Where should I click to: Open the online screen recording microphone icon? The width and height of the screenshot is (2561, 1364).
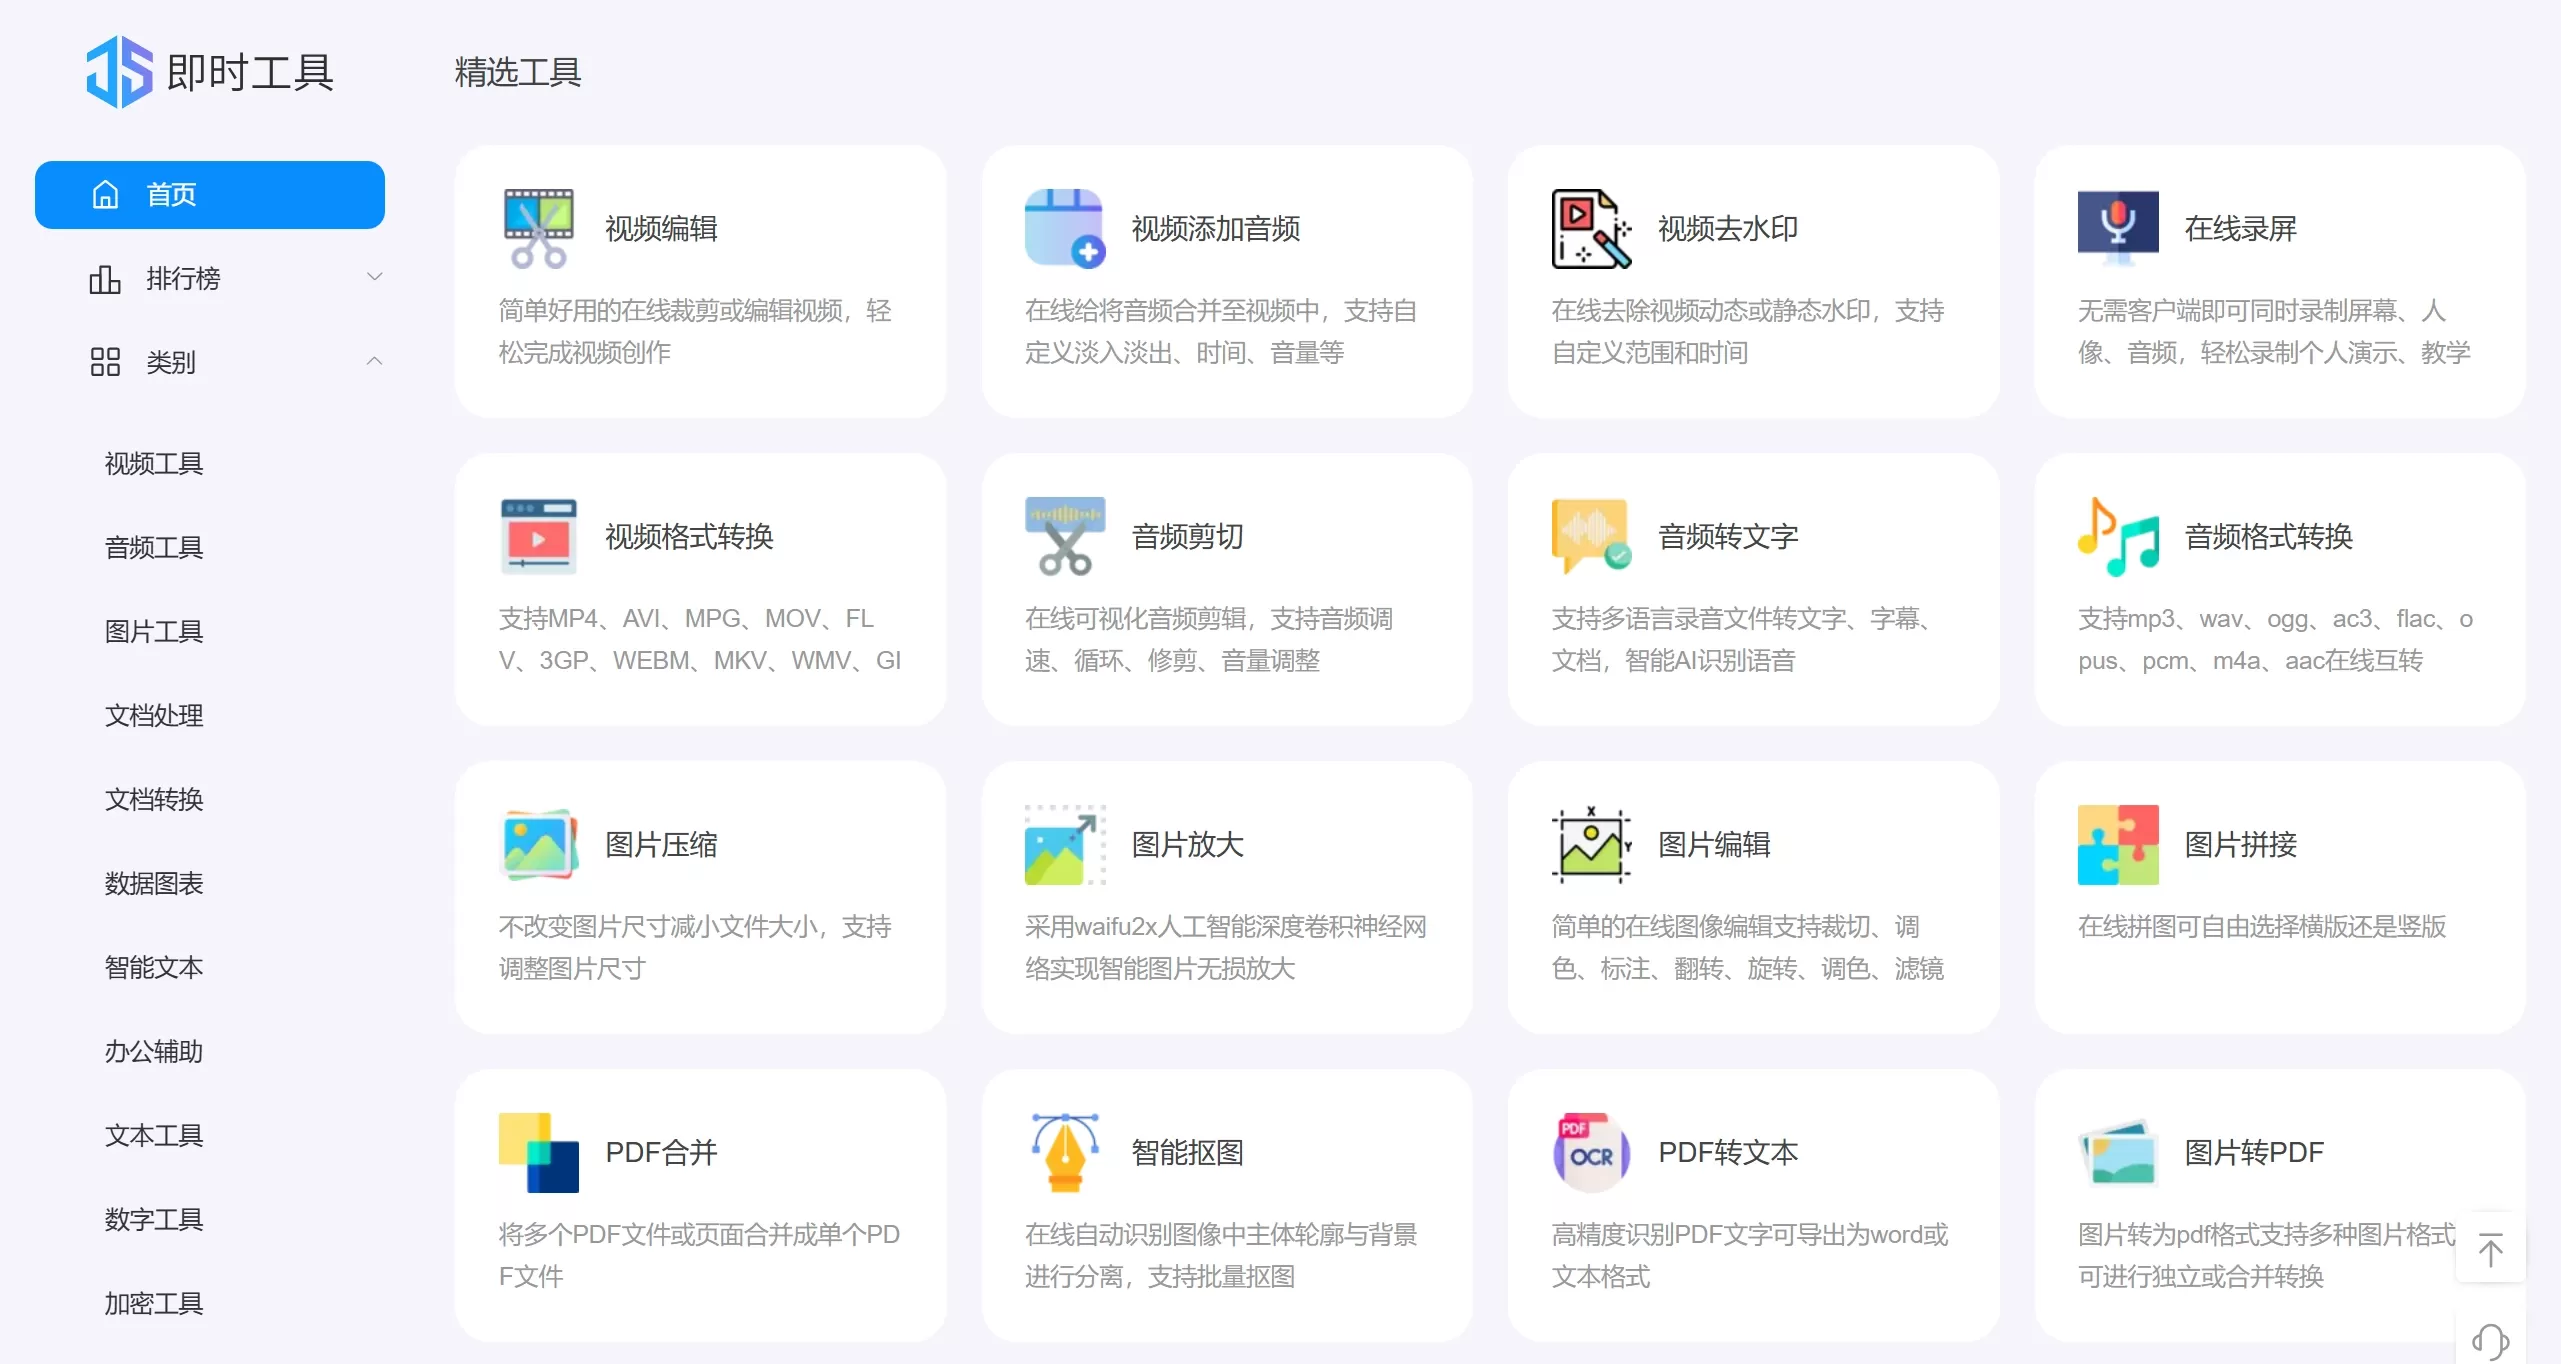[x=2117, y=228]
